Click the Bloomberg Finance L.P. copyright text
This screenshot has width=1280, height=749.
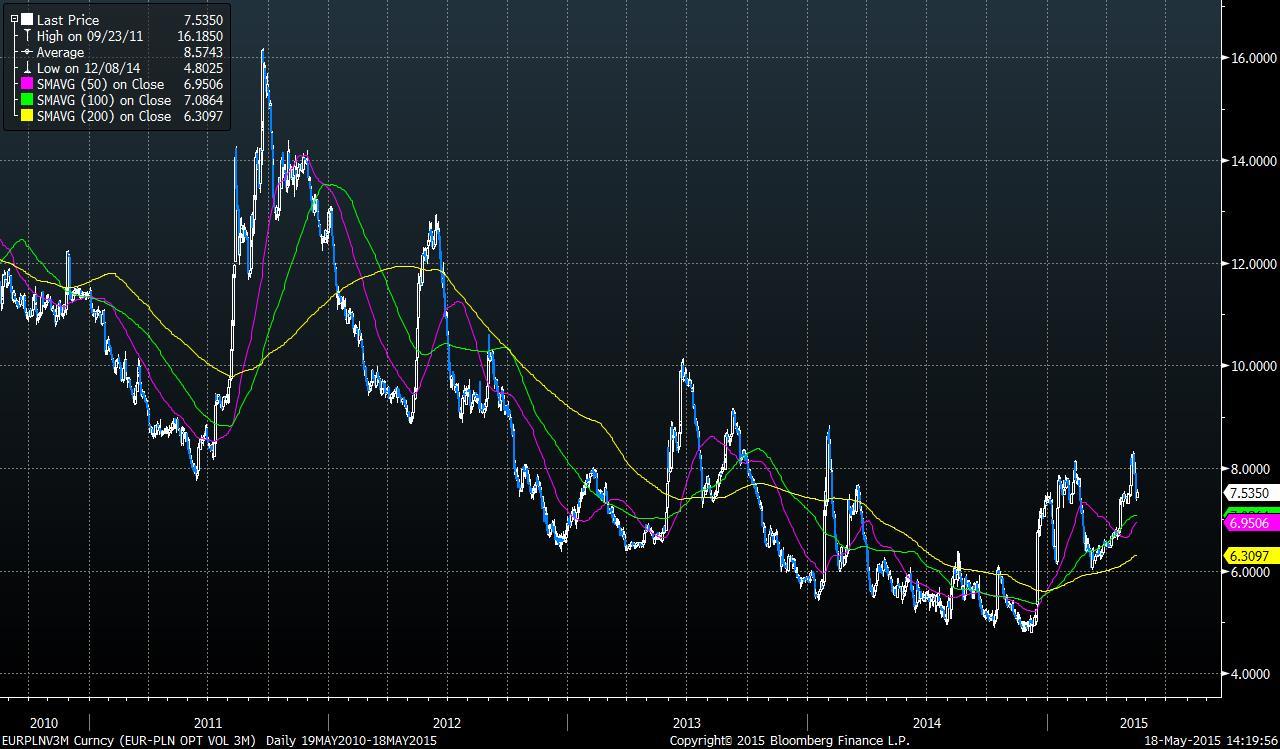coord(789,741)
